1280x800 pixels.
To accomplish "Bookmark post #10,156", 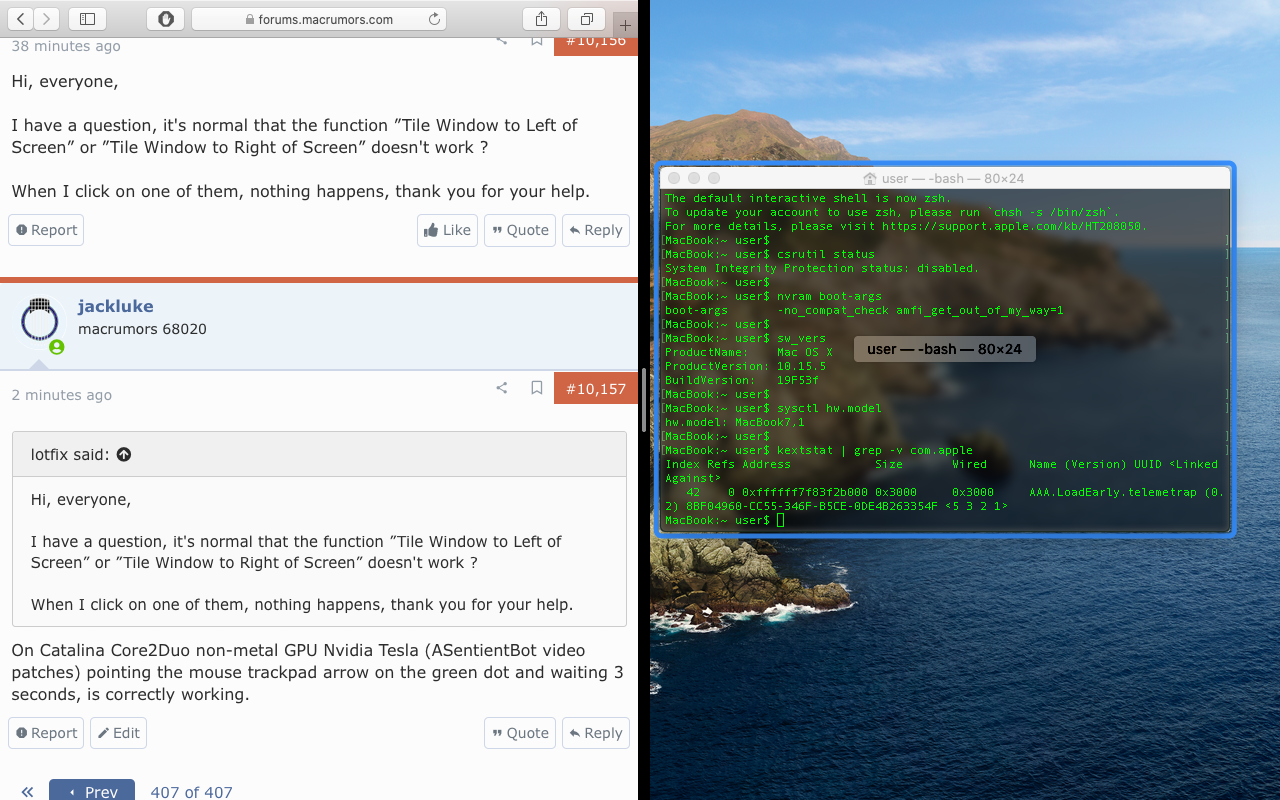I will 537,41.
